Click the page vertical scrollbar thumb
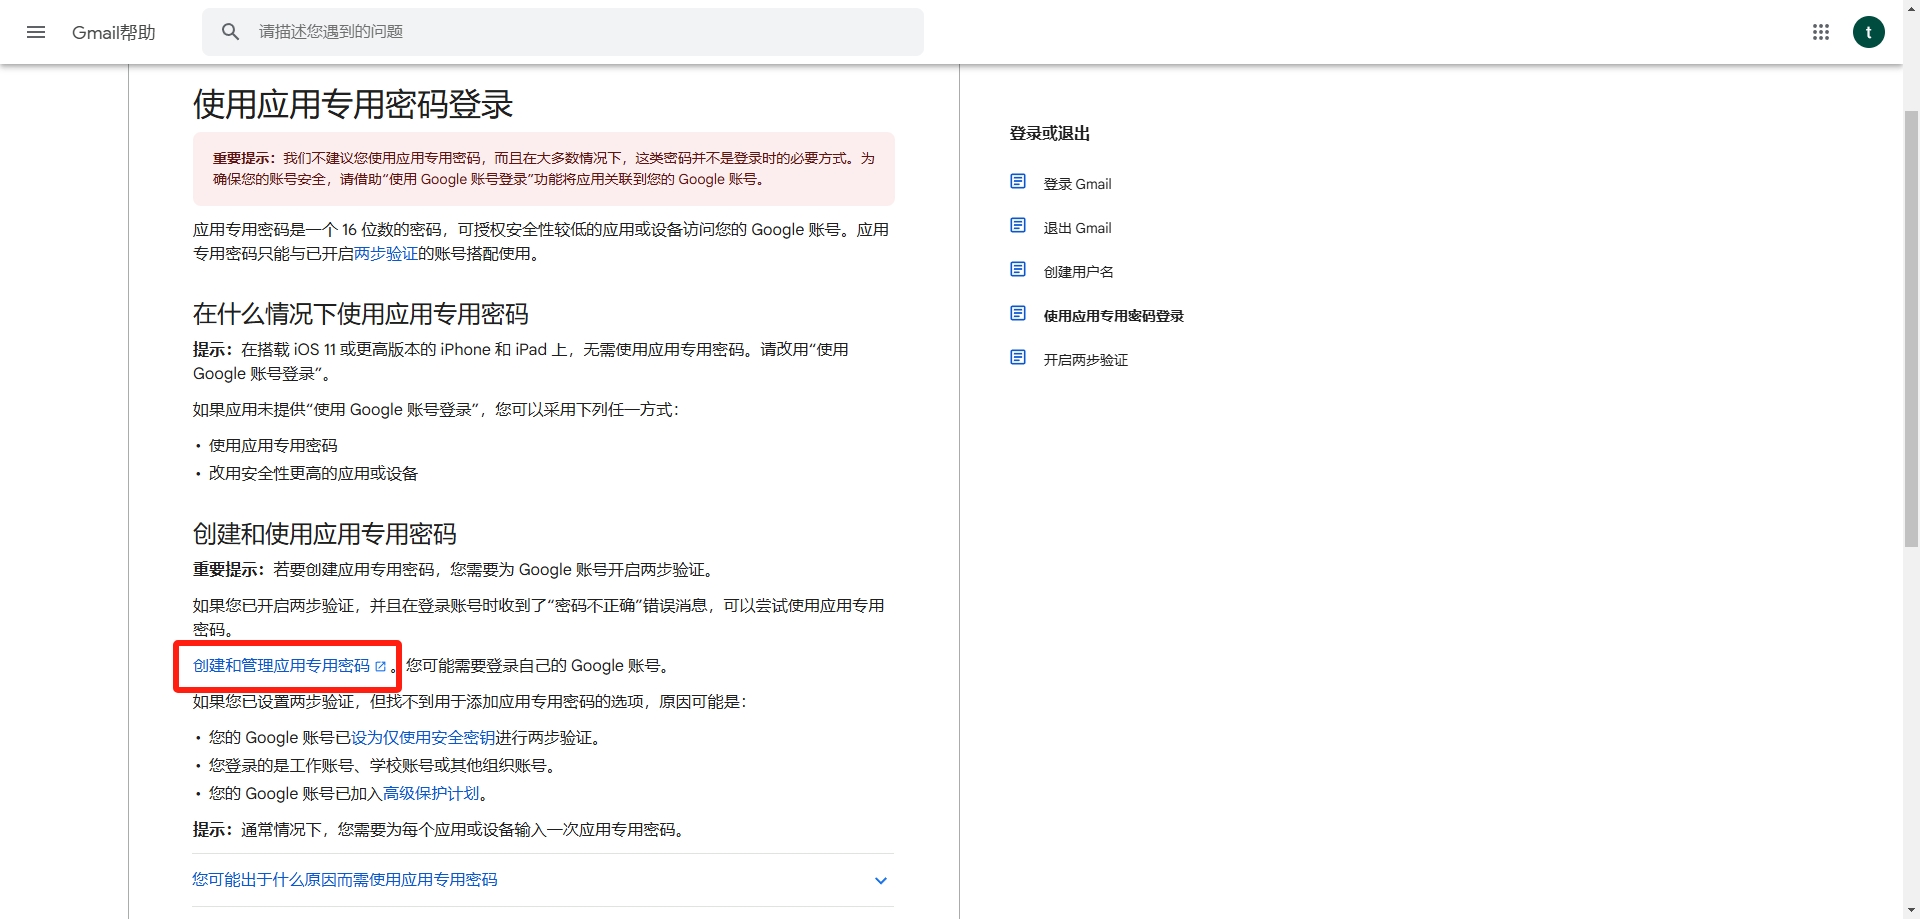Viewport: 1920px width, 919px height. tap(1911, 328)
